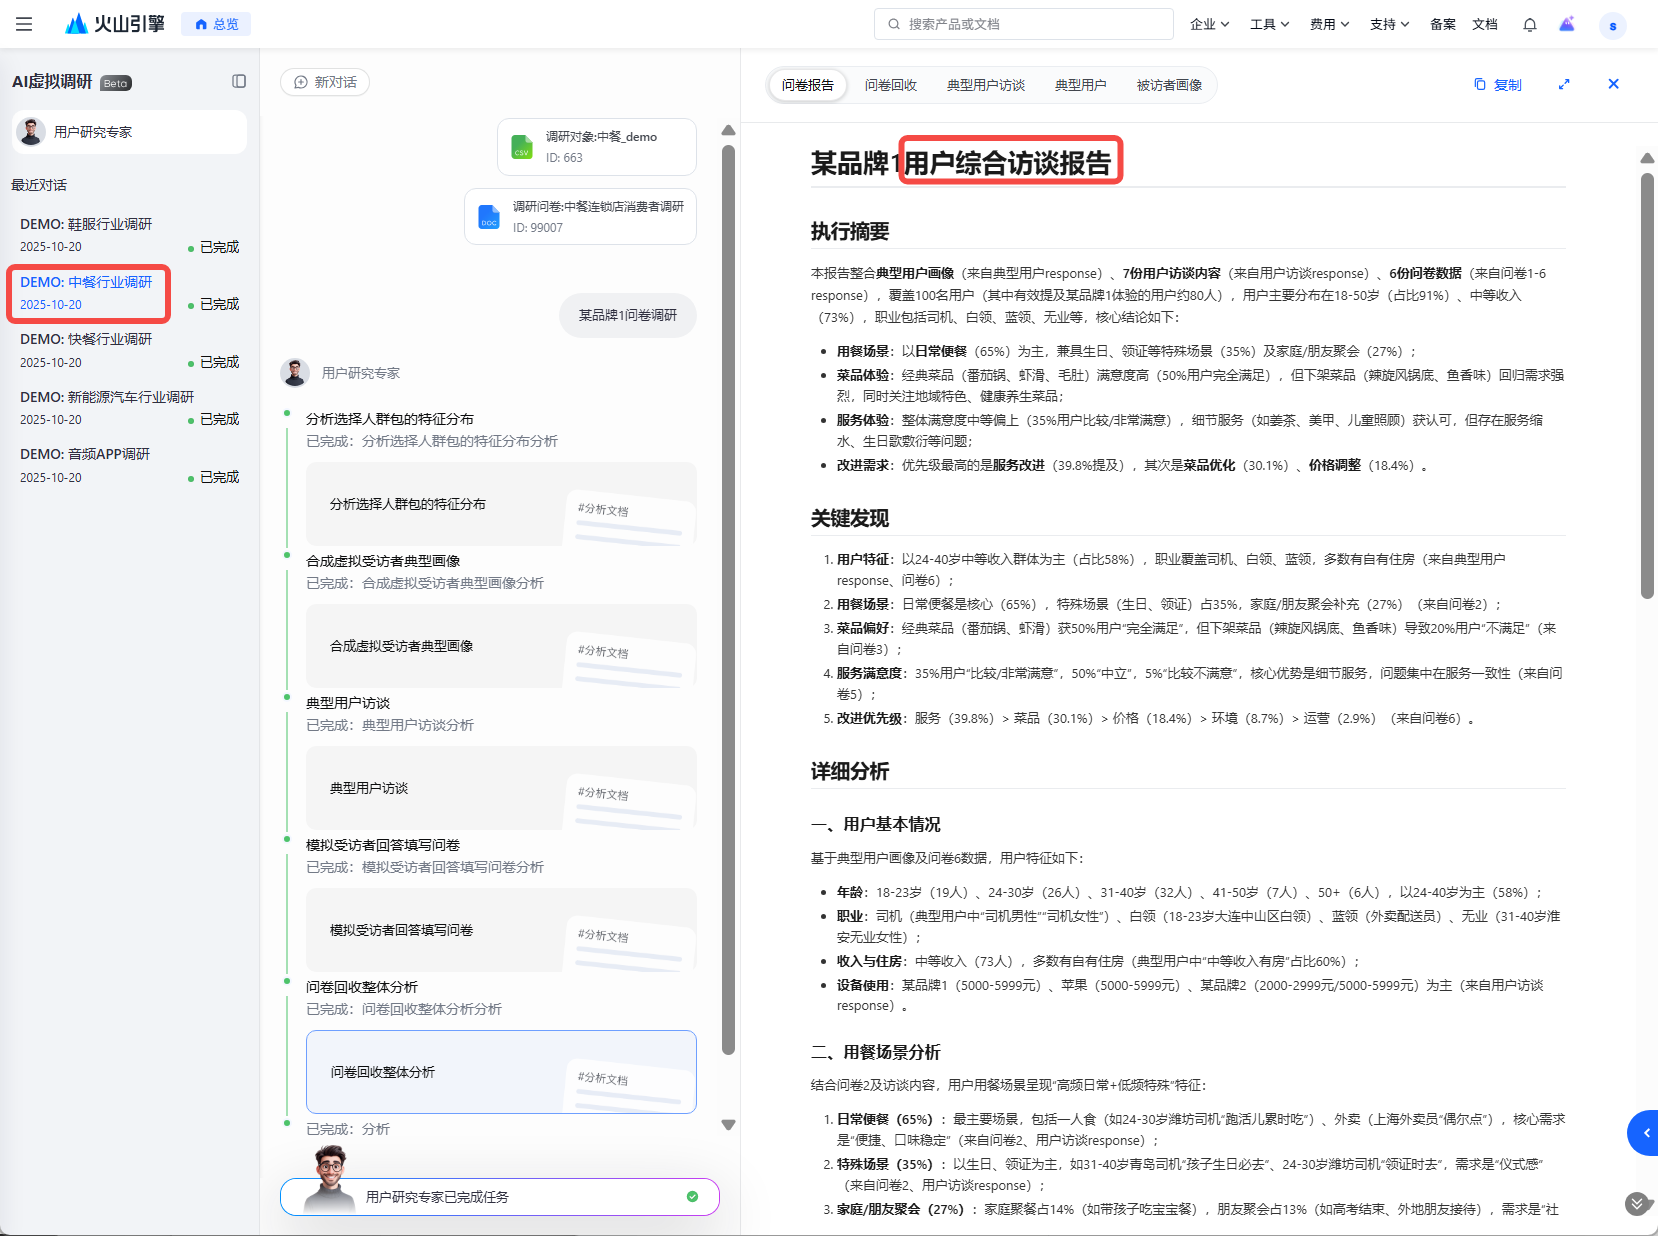
Task: Start a 新对话 conversation
Action: (x=325, y=82)
